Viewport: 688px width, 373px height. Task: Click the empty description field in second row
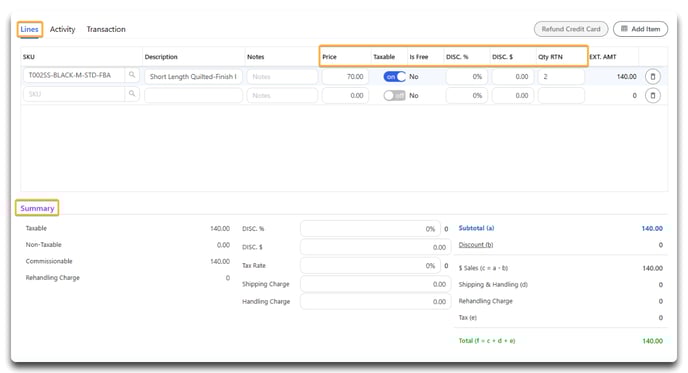193,95
